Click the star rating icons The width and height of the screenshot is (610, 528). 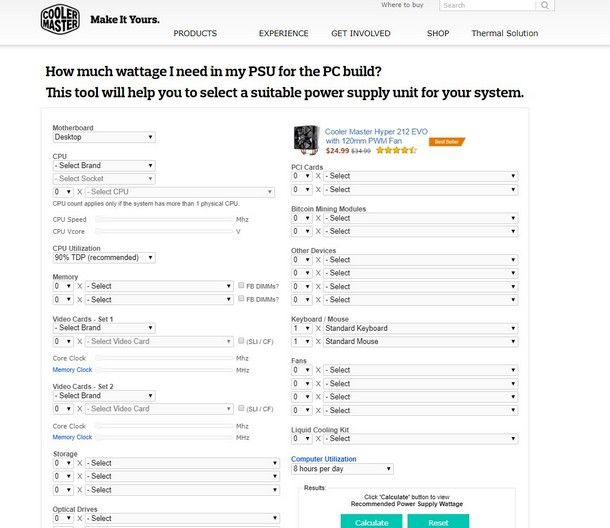coord(396,150)
